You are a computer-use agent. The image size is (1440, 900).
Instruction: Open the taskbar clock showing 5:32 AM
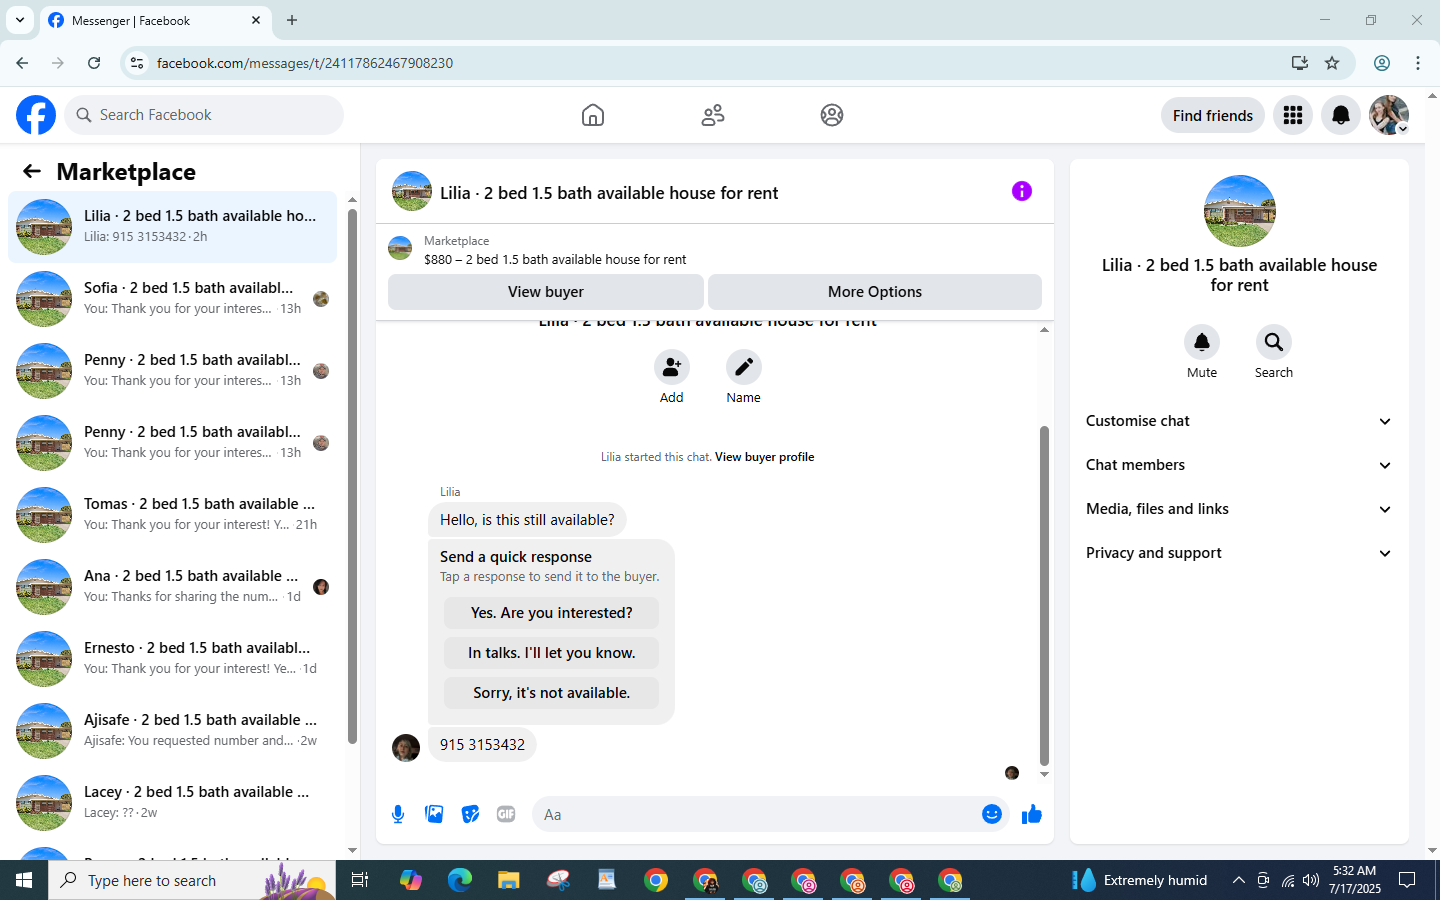tap(1354, 880)
